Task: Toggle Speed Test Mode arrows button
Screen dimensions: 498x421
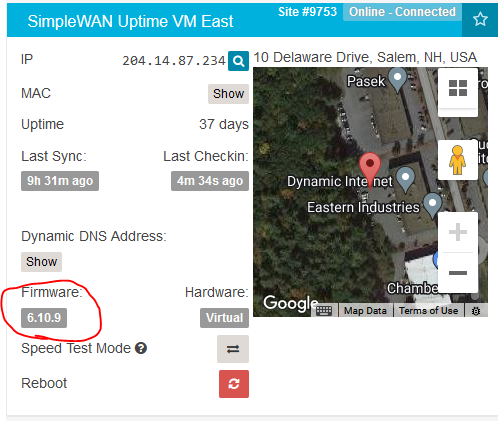Action: (233, 349)
